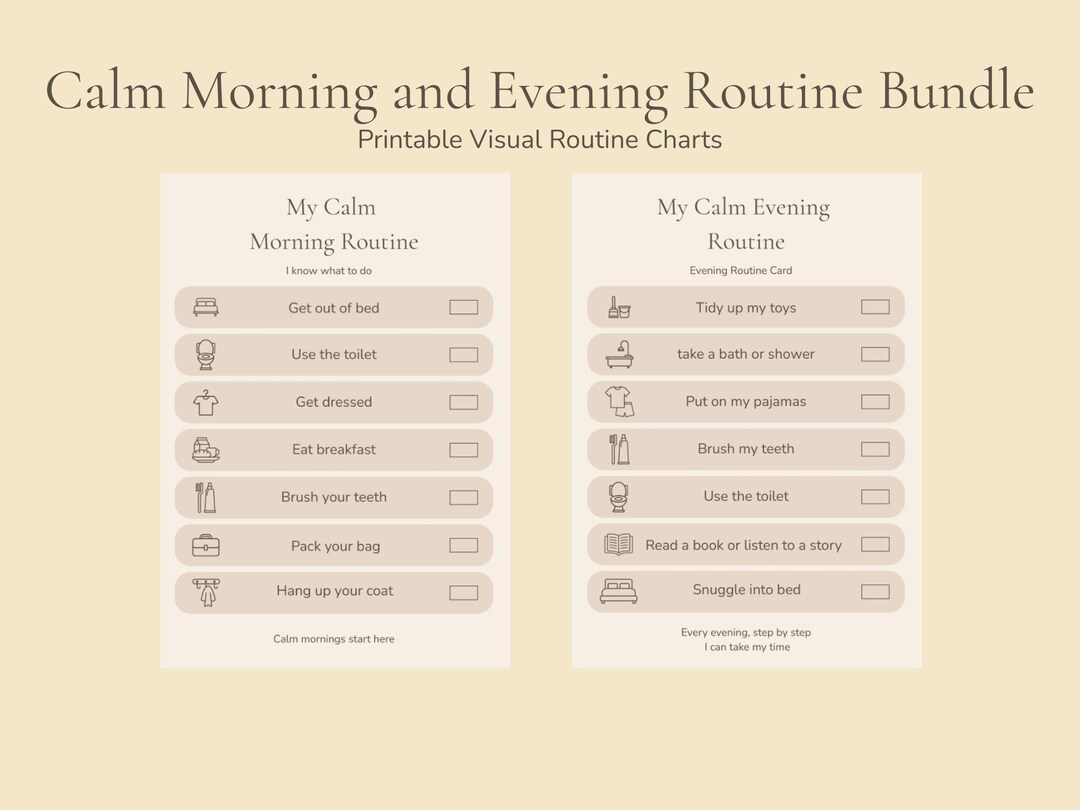1080x810 pixels.
Task: Tick the take a bath or shower checkbox
Action: pyautogui.click(x=875, y=354)
